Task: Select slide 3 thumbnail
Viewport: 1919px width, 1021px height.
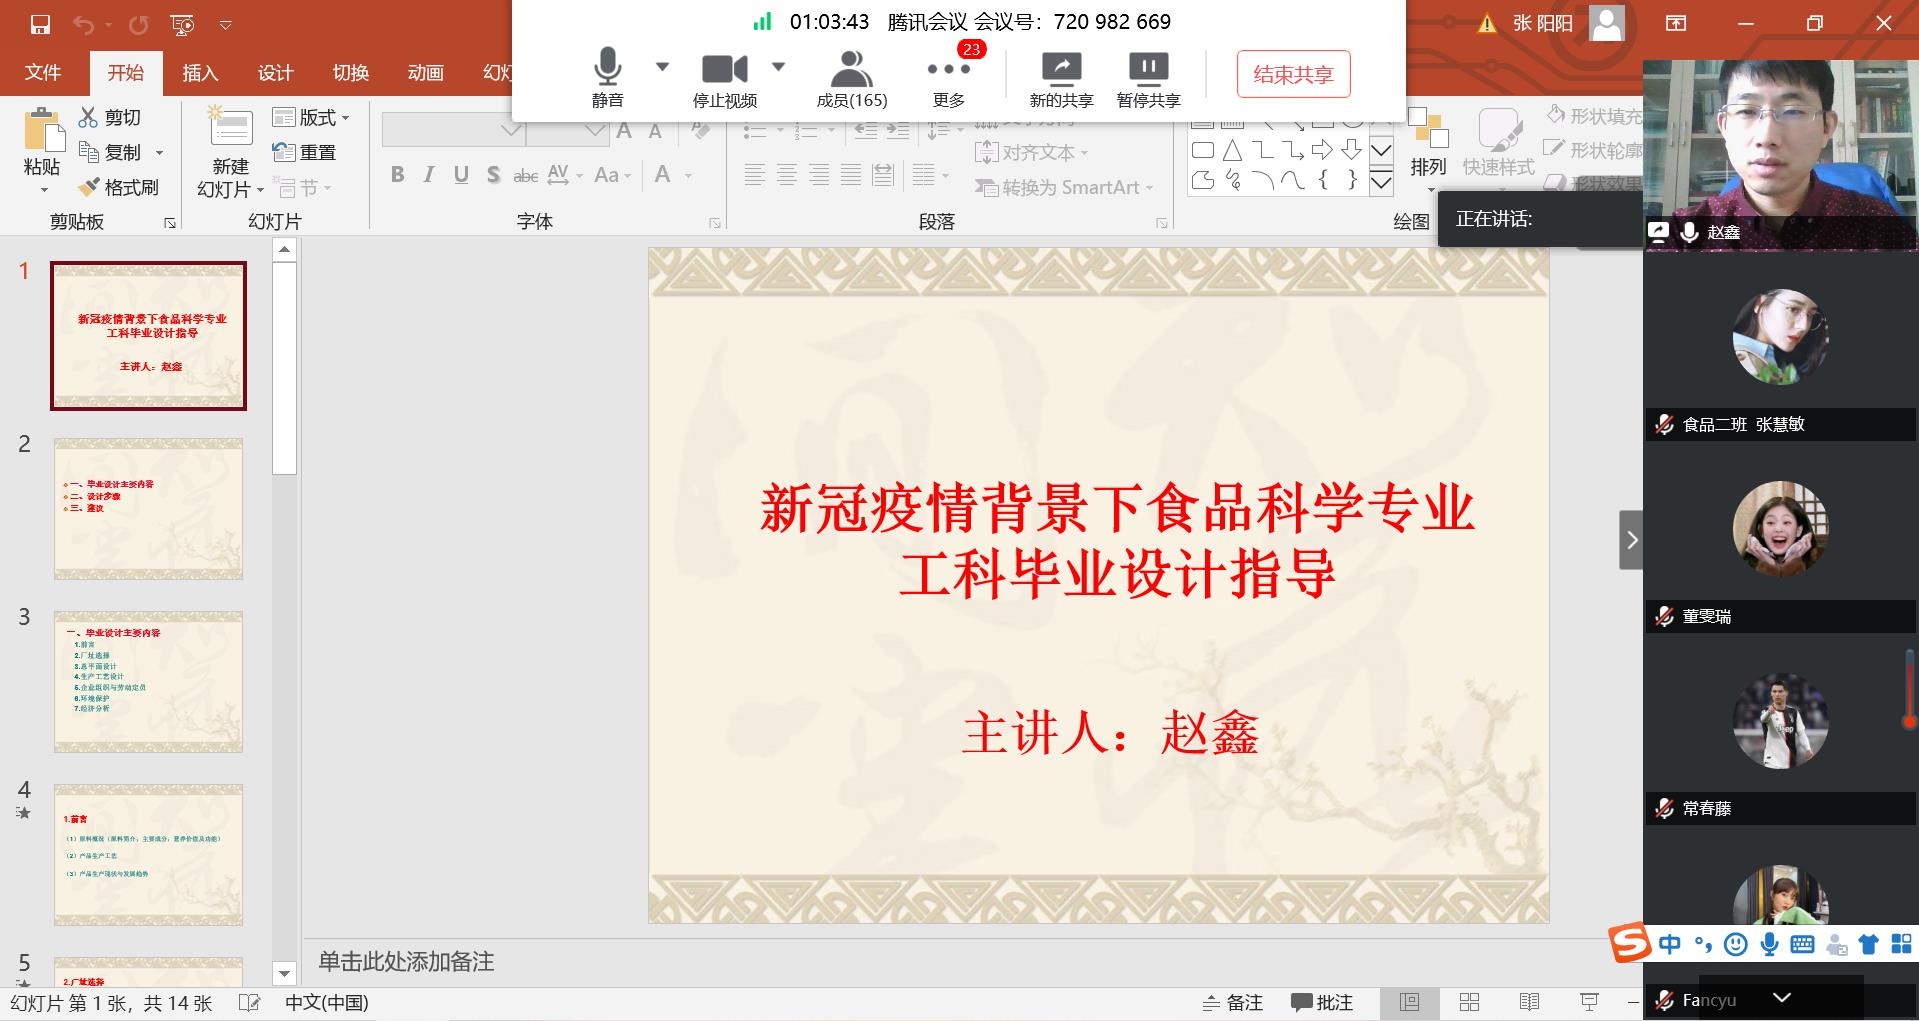Action: click(x=148, y=682)
